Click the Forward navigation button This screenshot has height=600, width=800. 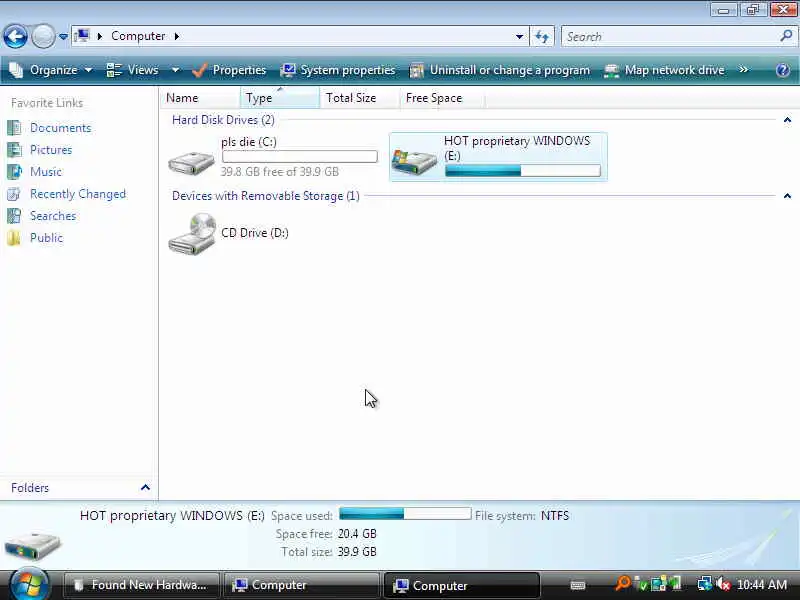coord(43,36)
